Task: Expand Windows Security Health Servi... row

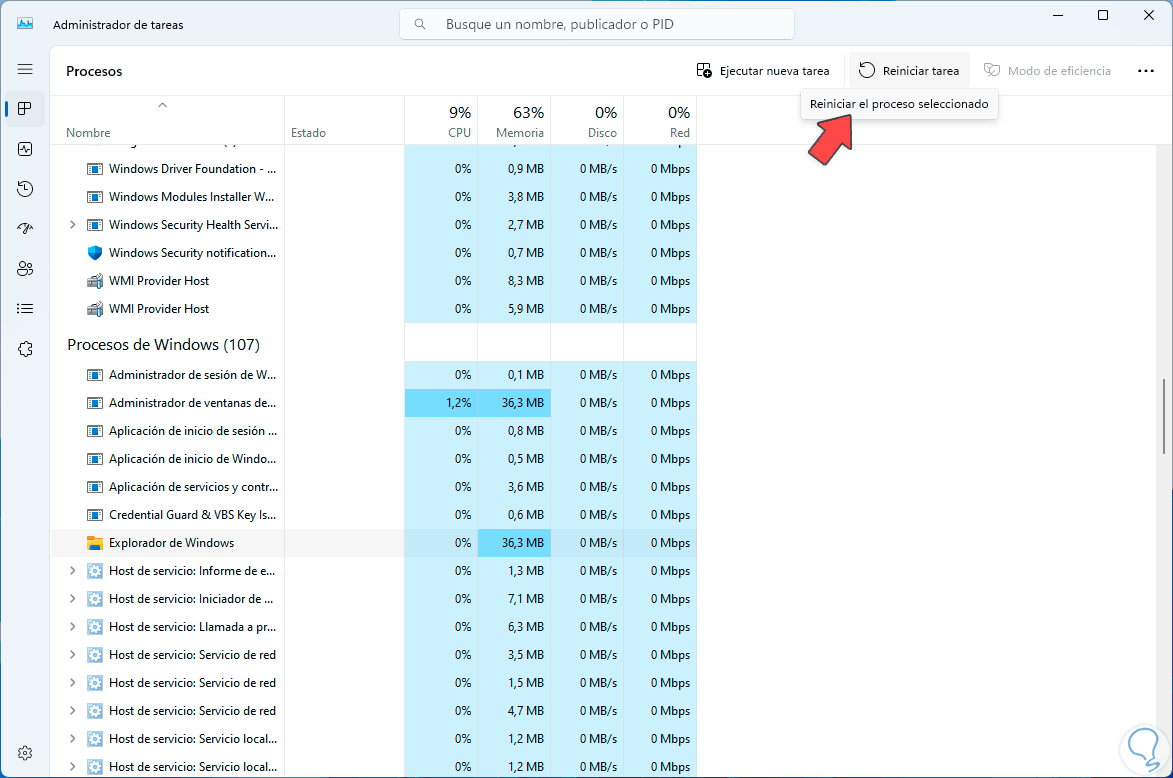Action: click(73, 224)
